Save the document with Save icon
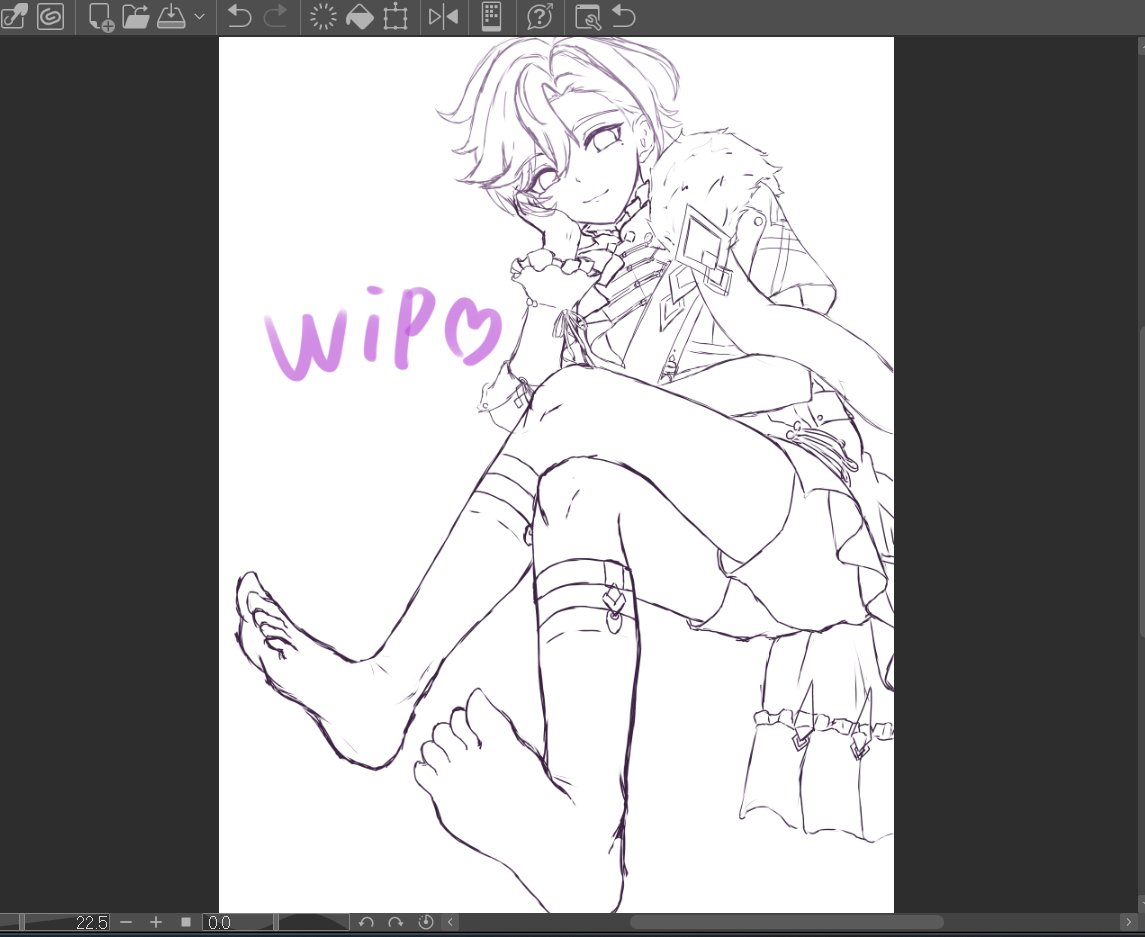Image resolution: width=1145 pixels, height=937 pixels. click(x=172, y=16)
